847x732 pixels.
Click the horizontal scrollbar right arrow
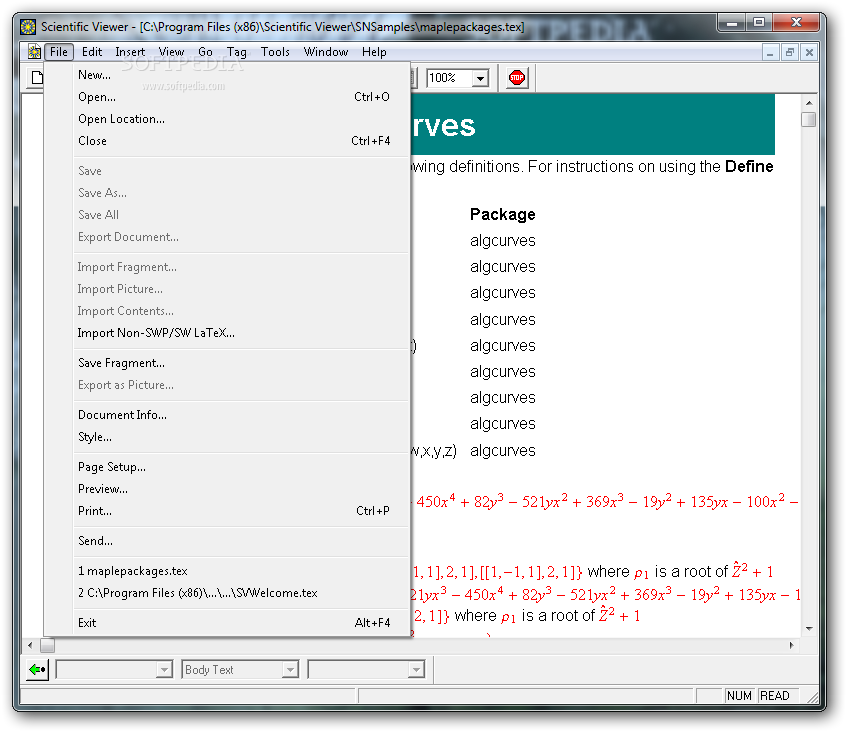click(792, 645)
